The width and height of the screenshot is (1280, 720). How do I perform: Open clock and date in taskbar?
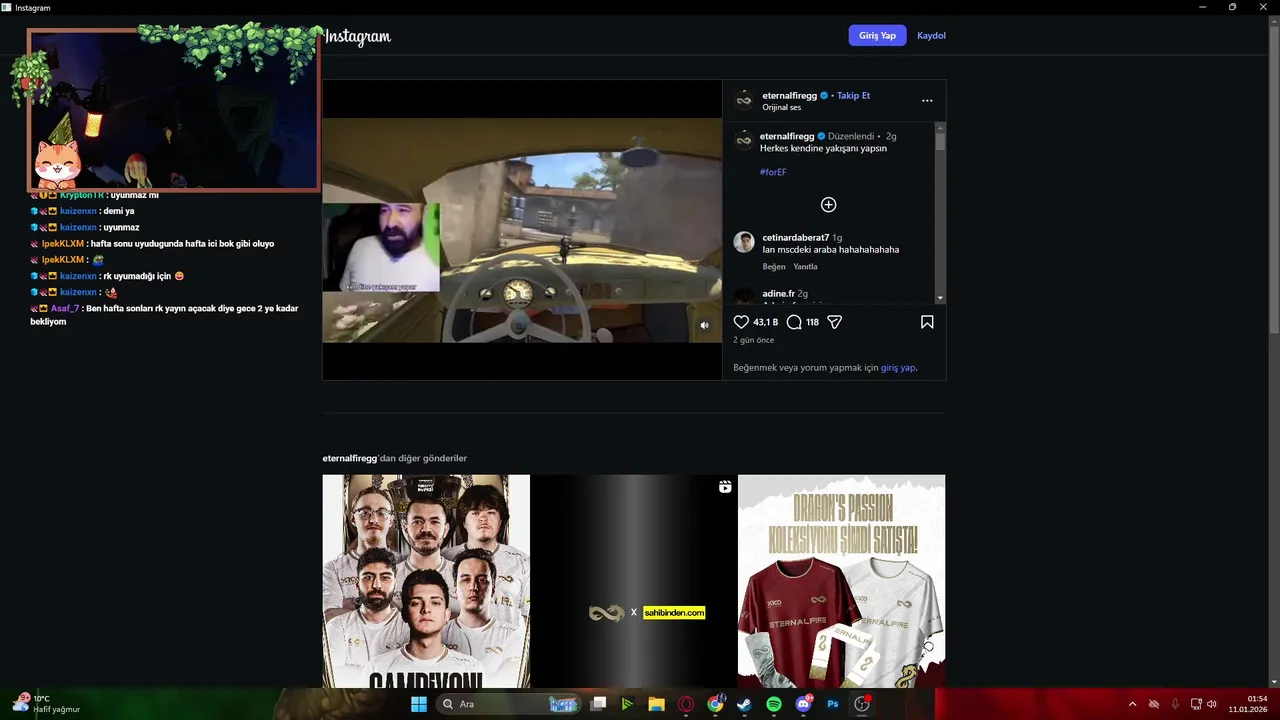pos(1249,704)
